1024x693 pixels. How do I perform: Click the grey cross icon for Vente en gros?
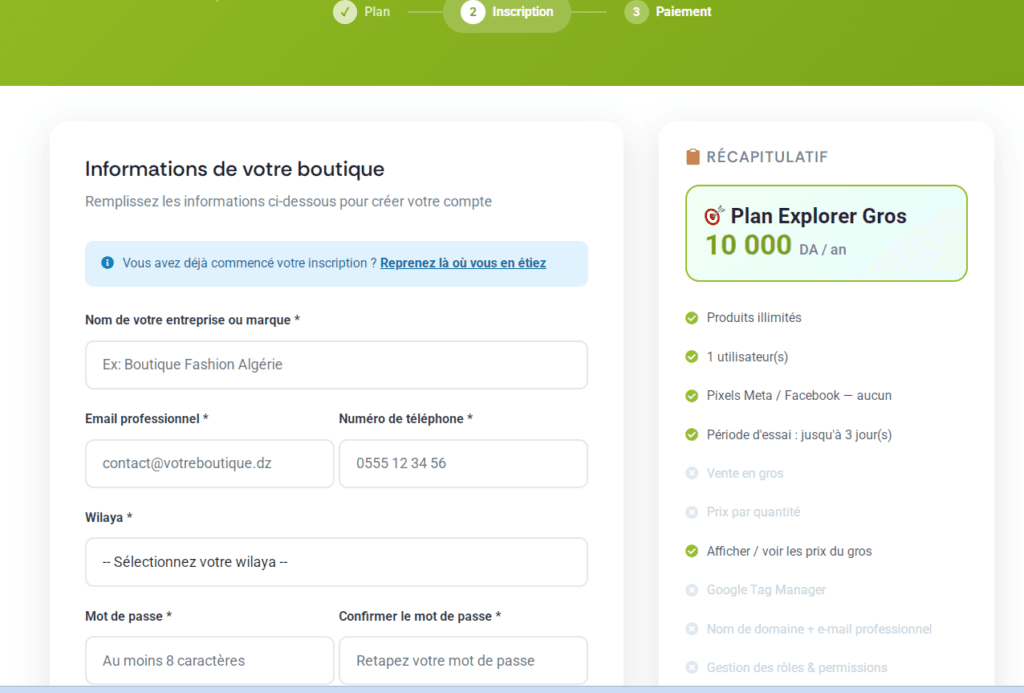692,474
